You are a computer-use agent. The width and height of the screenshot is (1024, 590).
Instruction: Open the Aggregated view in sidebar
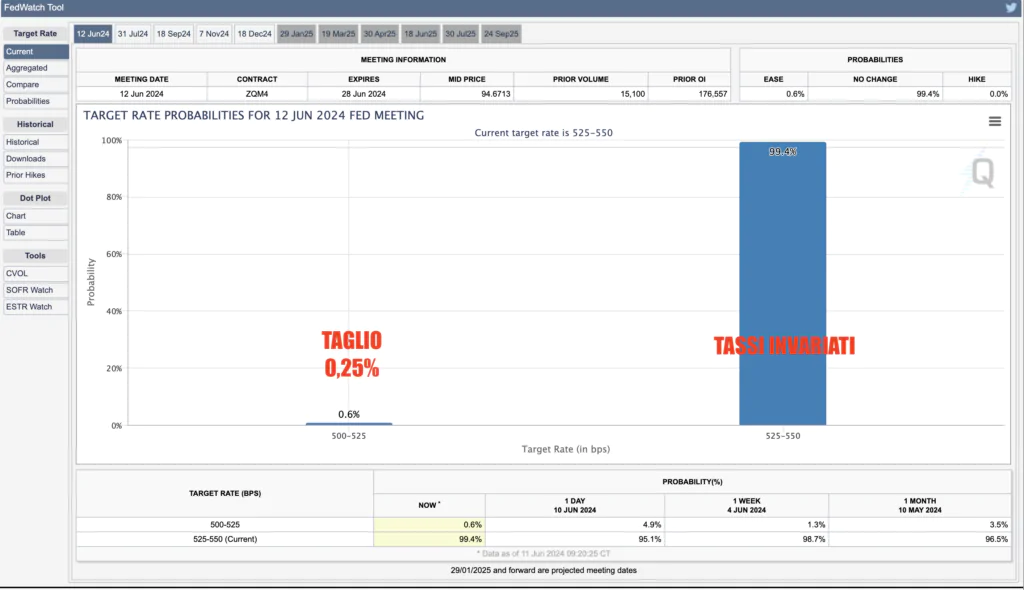coord(36,68)
